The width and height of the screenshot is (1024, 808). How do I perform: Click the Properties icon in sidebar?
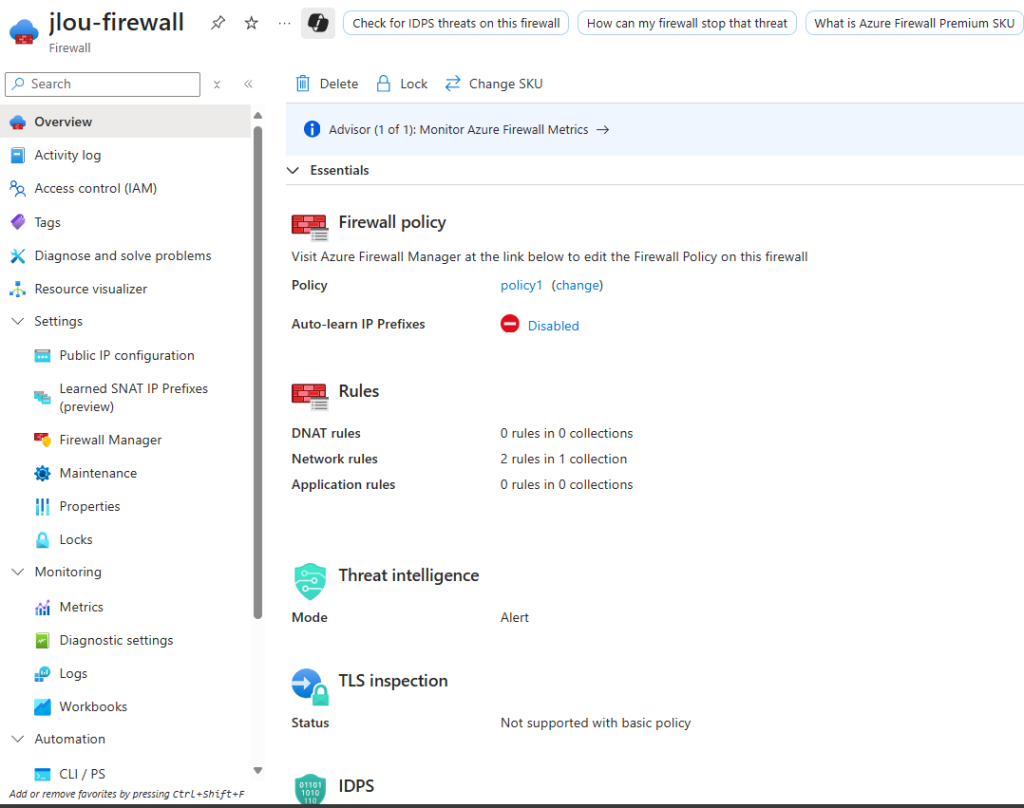42,507
